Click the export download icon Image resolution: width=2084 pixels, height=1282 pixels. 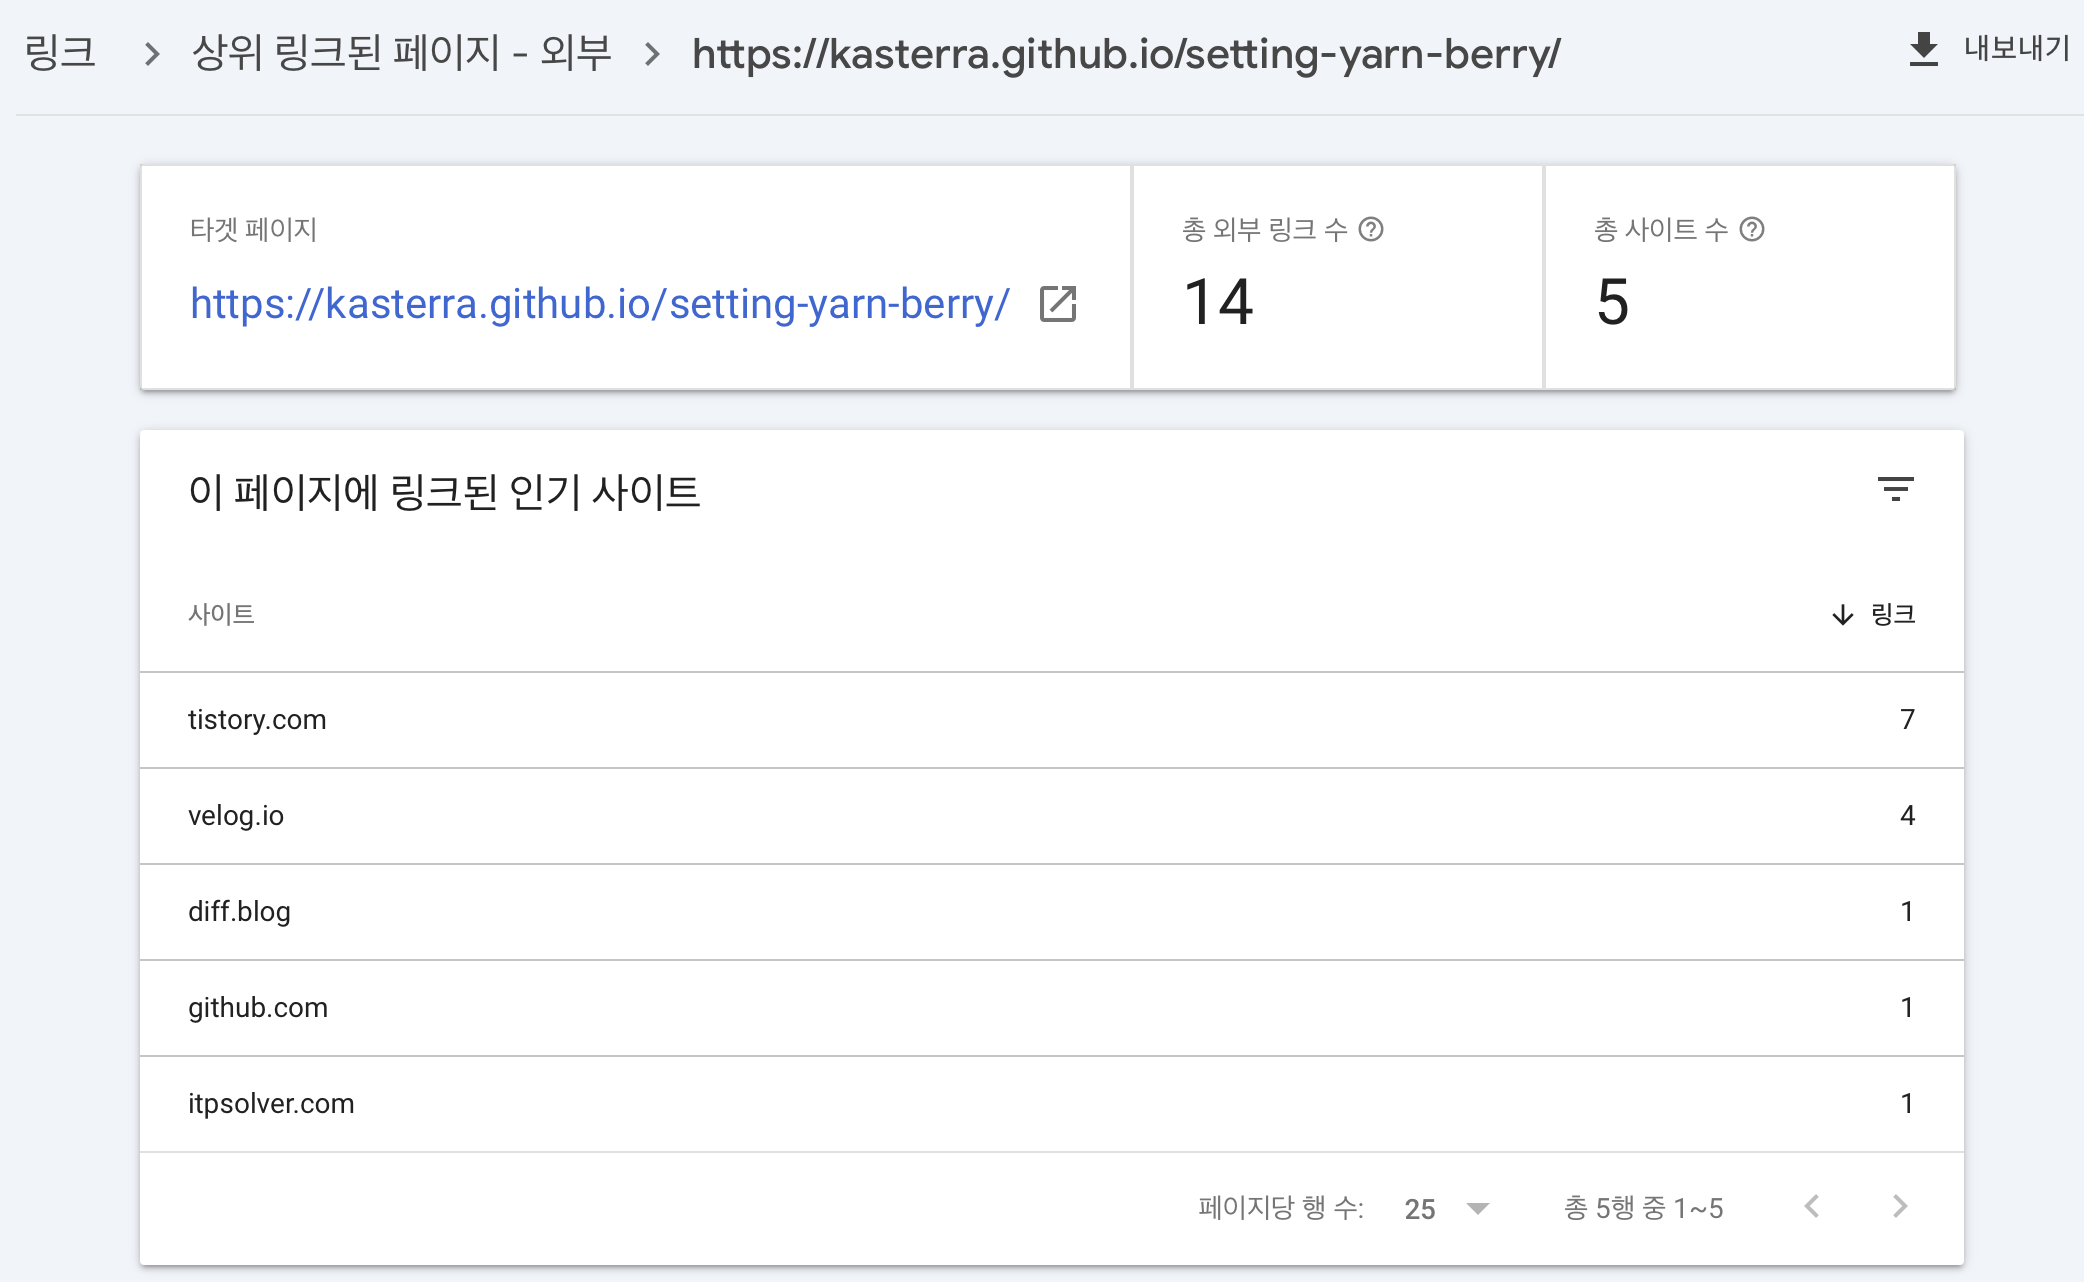[x=1923, y=49]
